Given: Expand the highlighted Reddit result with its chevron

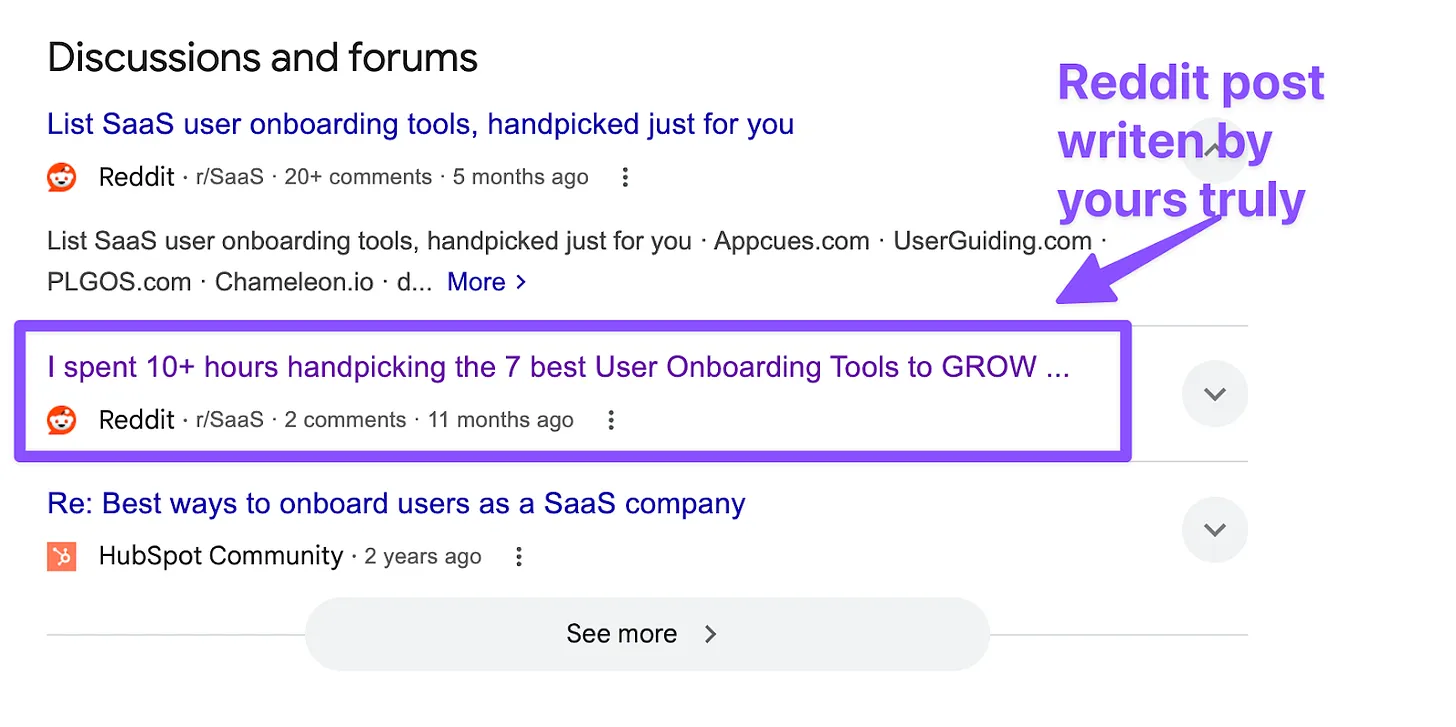Looking at the screenshot, I should [1214, 394].
